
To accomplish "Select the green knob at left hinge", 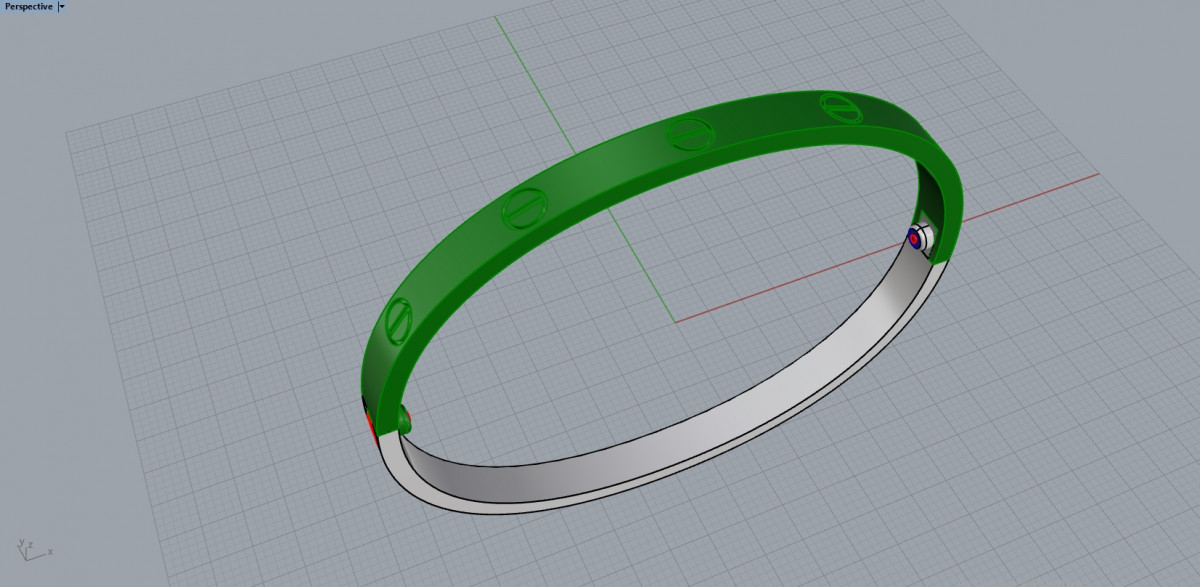I will coord(403,420).
